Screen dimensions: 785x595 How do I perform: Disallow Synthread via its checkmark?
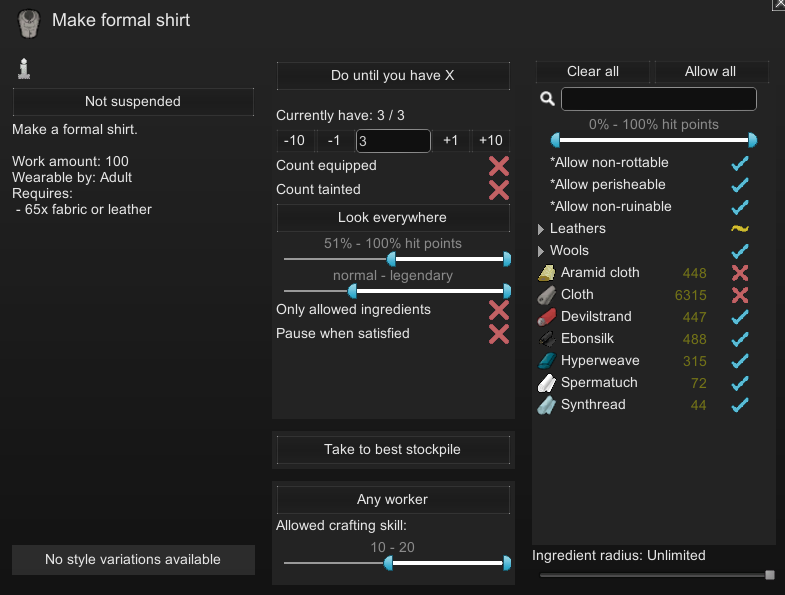tap(740, 405)
